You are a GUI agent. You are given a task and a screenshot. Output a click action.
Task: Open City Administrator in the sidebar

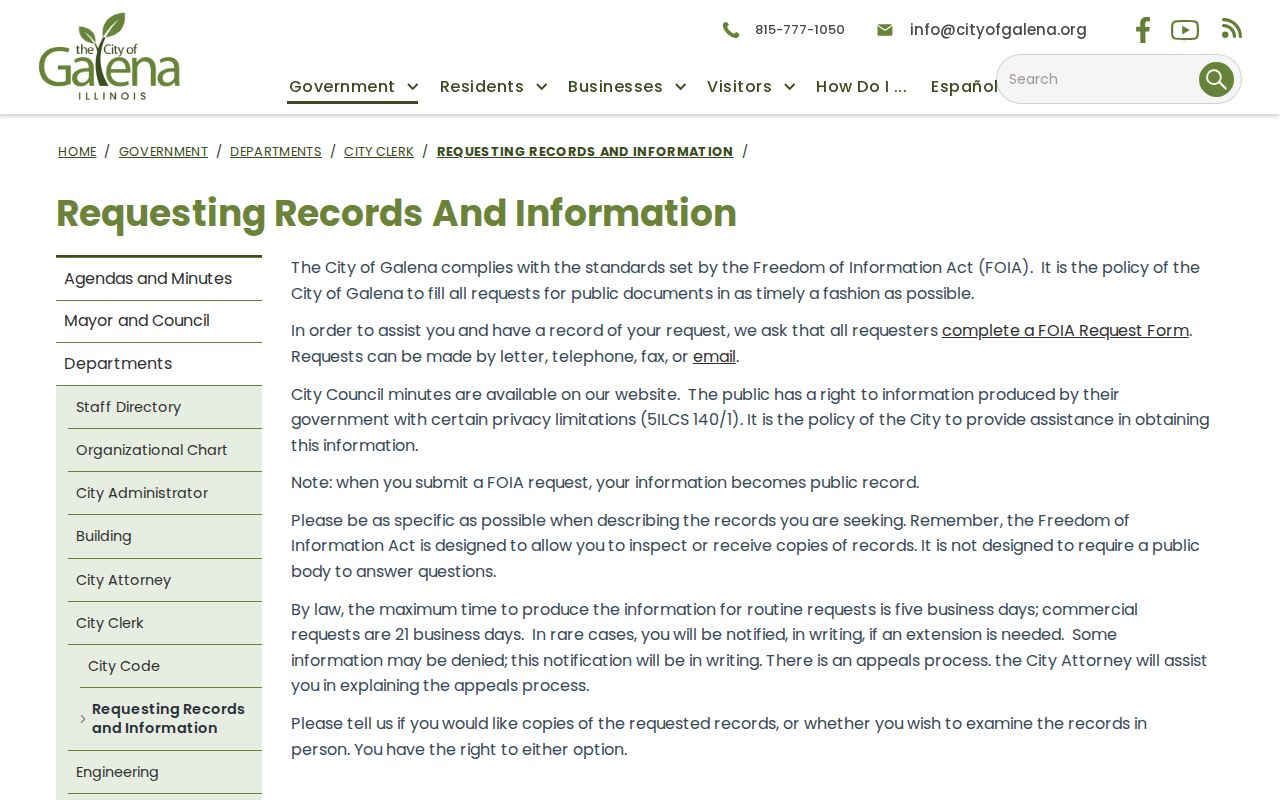click(x=165, y=493)
